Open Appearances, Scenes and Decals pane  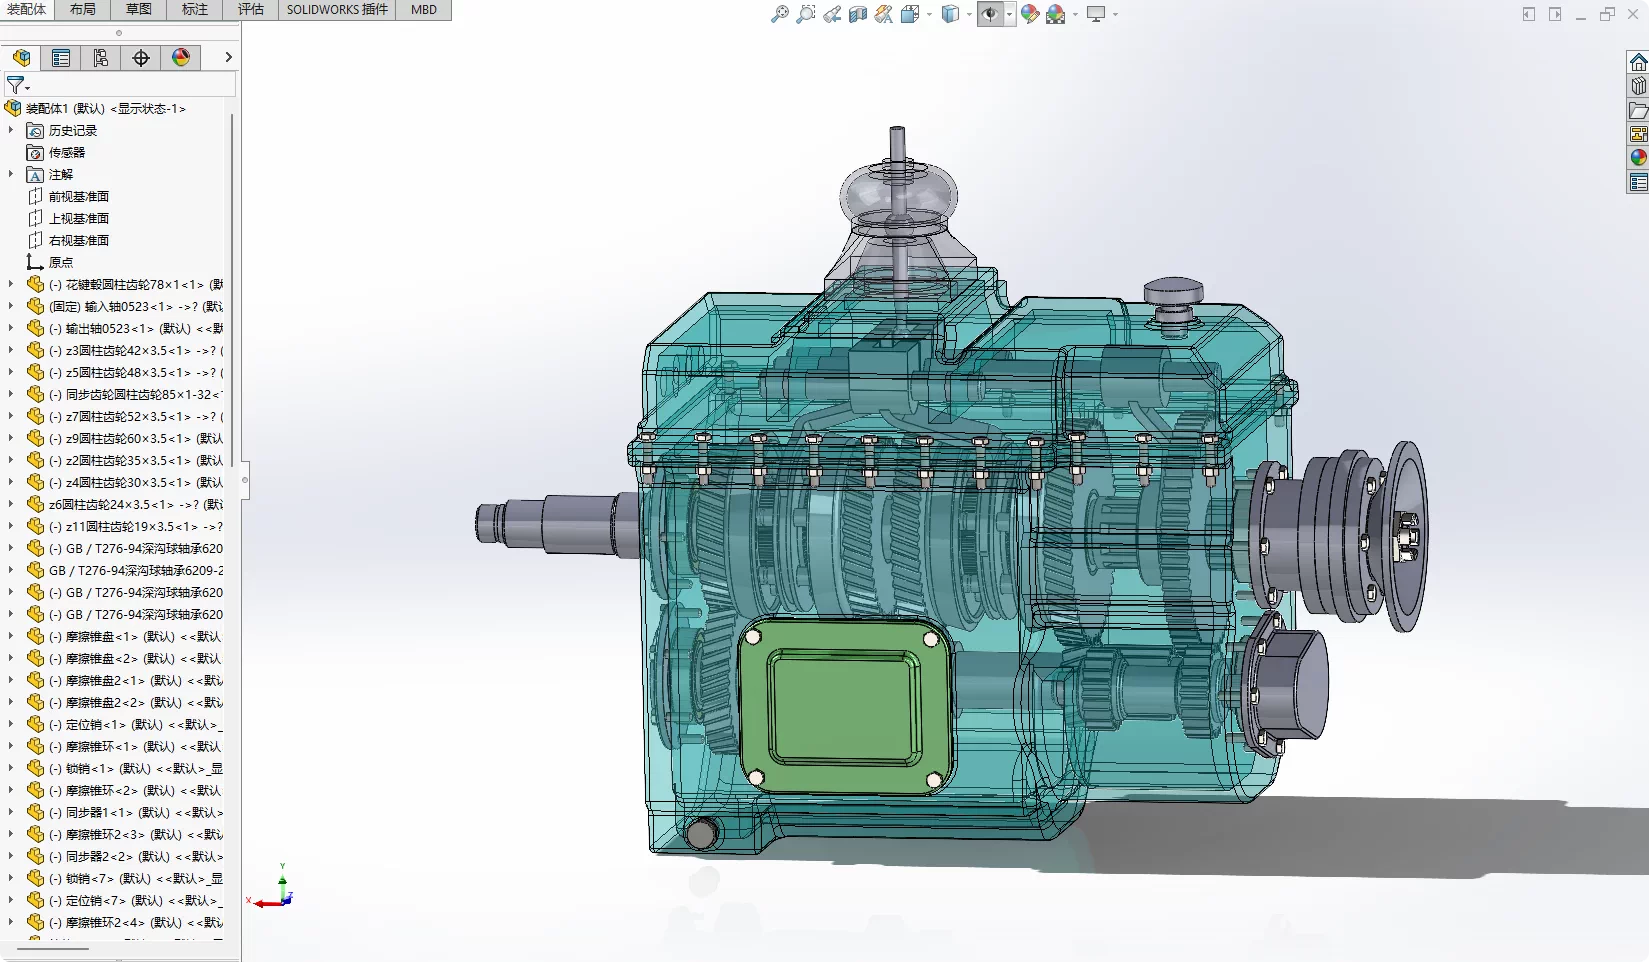coord(1638,158)
